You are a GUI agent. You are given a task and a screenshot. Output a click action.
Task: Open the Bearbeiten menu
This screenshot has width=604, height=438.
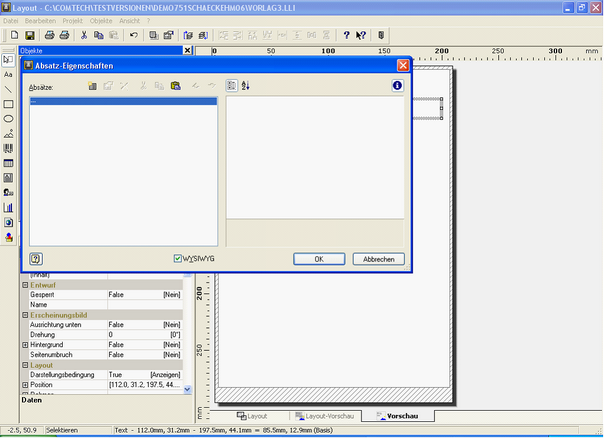pyautogui.click(x=40, y=21)
